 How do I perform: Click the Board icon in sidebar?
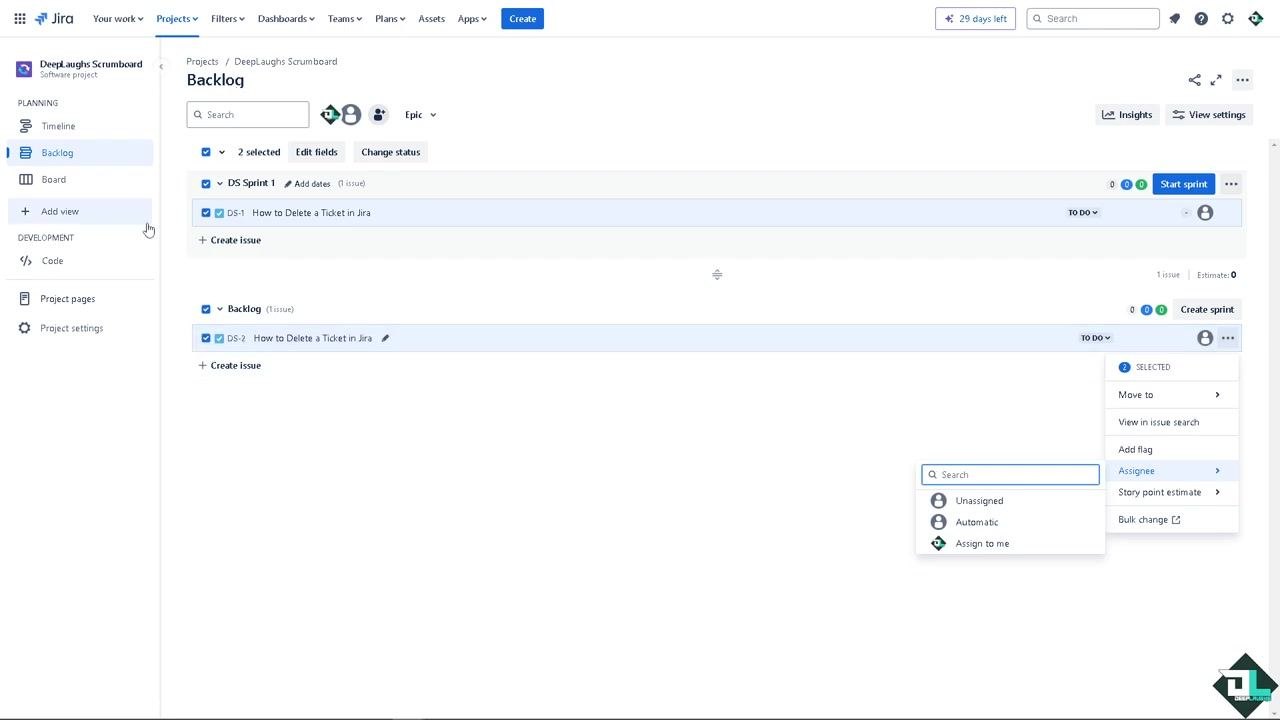26,180
